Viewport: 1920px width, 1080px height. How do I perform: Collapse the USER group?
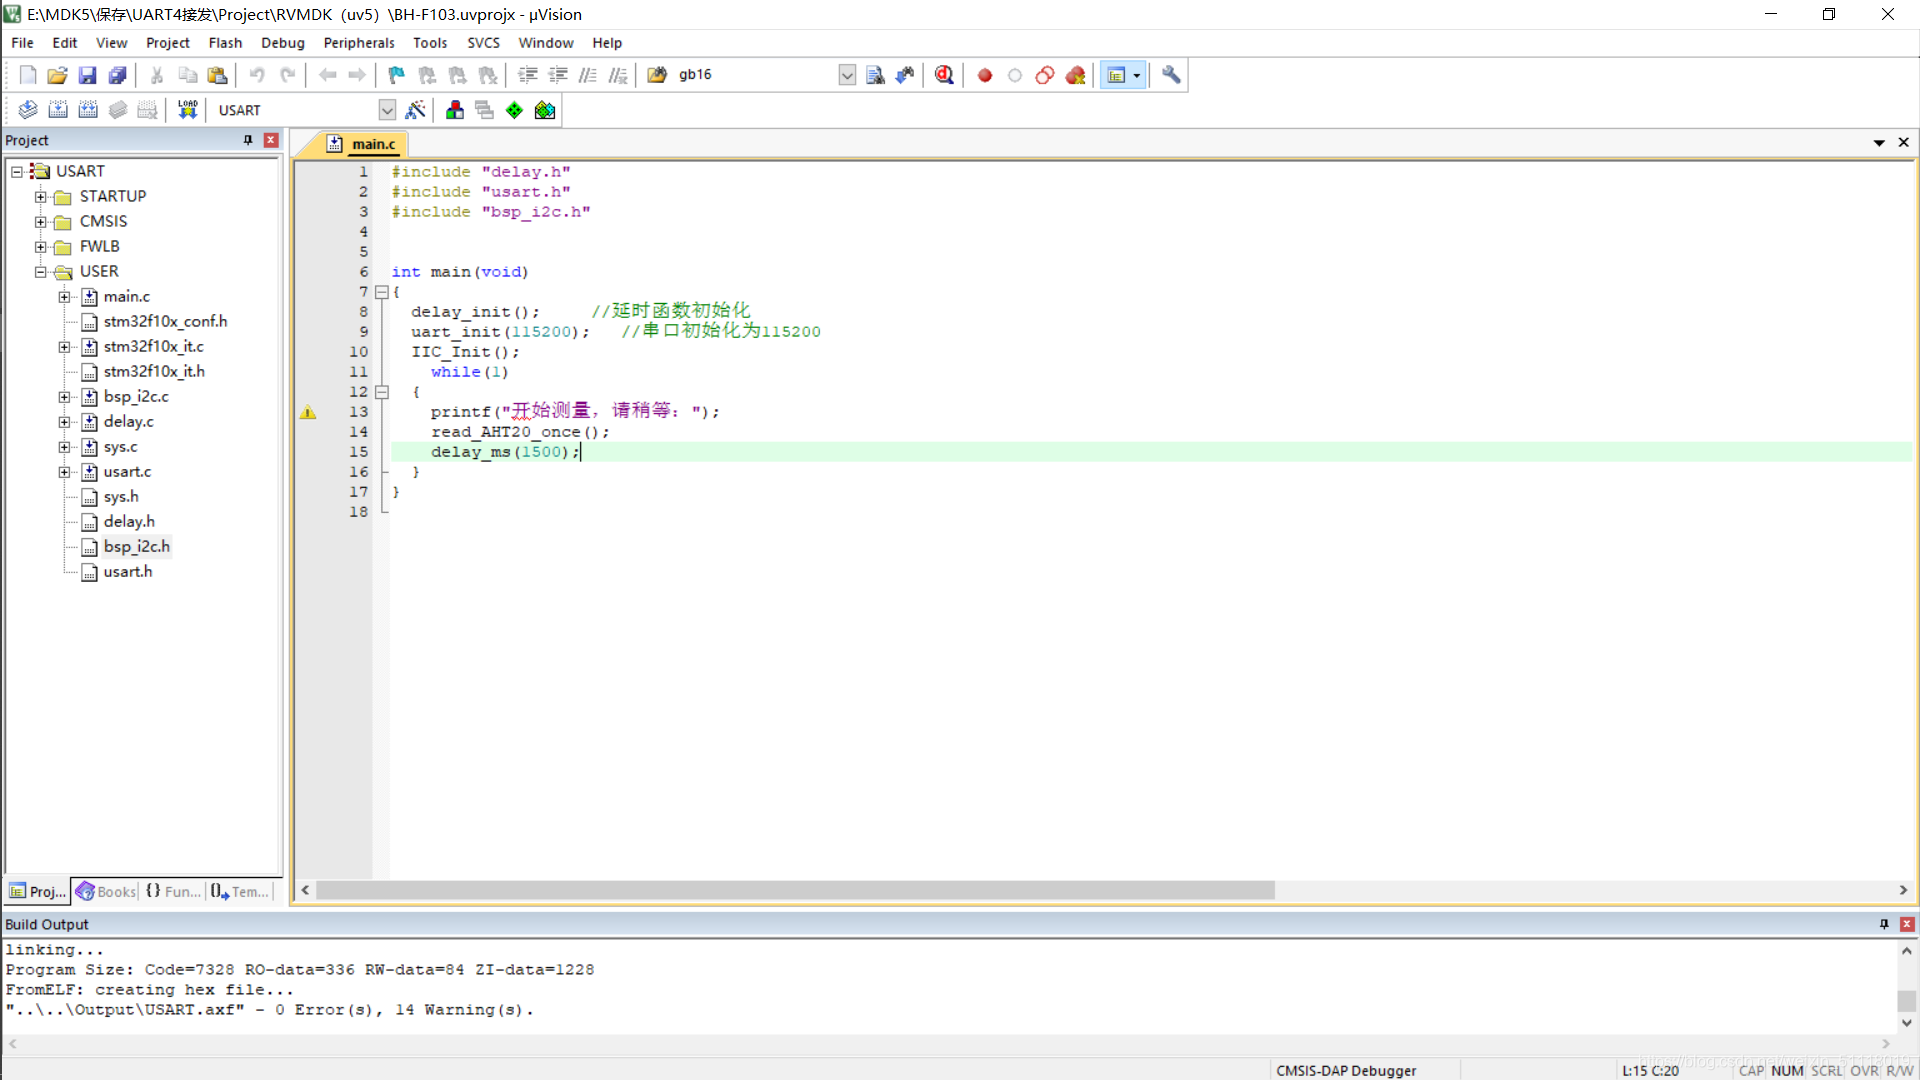click(x=41, y=272)
